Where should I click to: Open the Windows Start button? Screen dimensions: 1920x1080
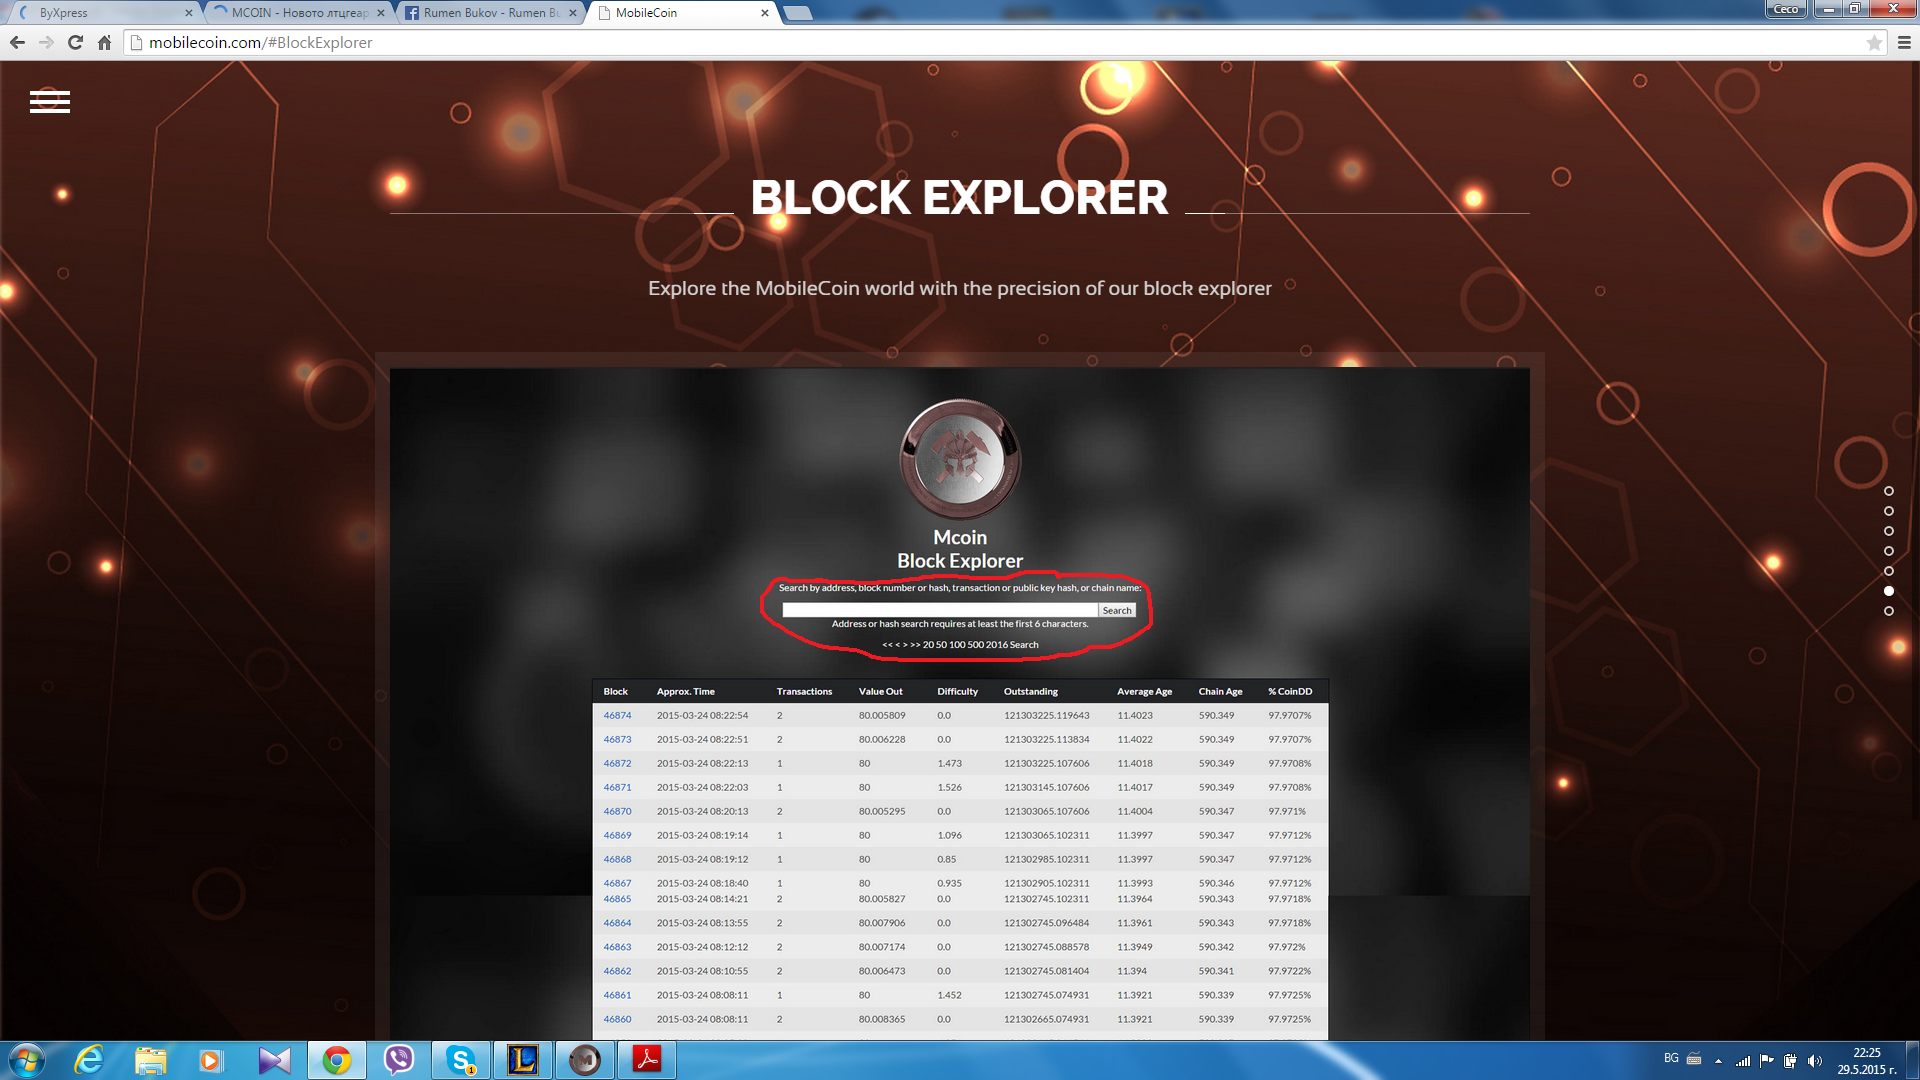26,1060
